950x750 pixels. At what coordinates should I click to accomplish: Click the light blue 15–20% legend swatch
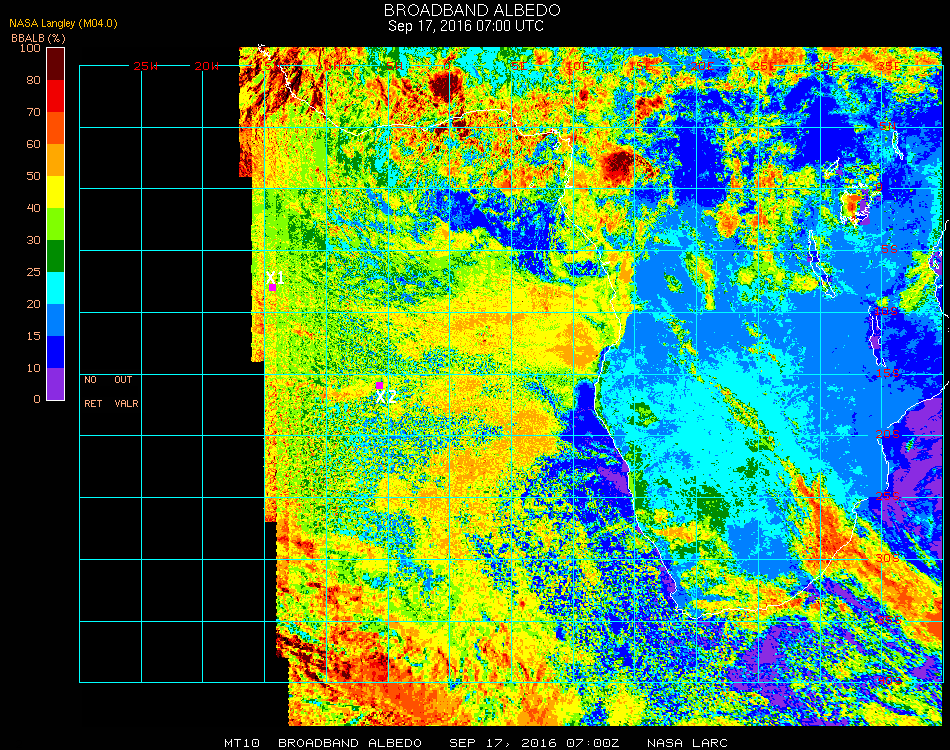(55, 320)
